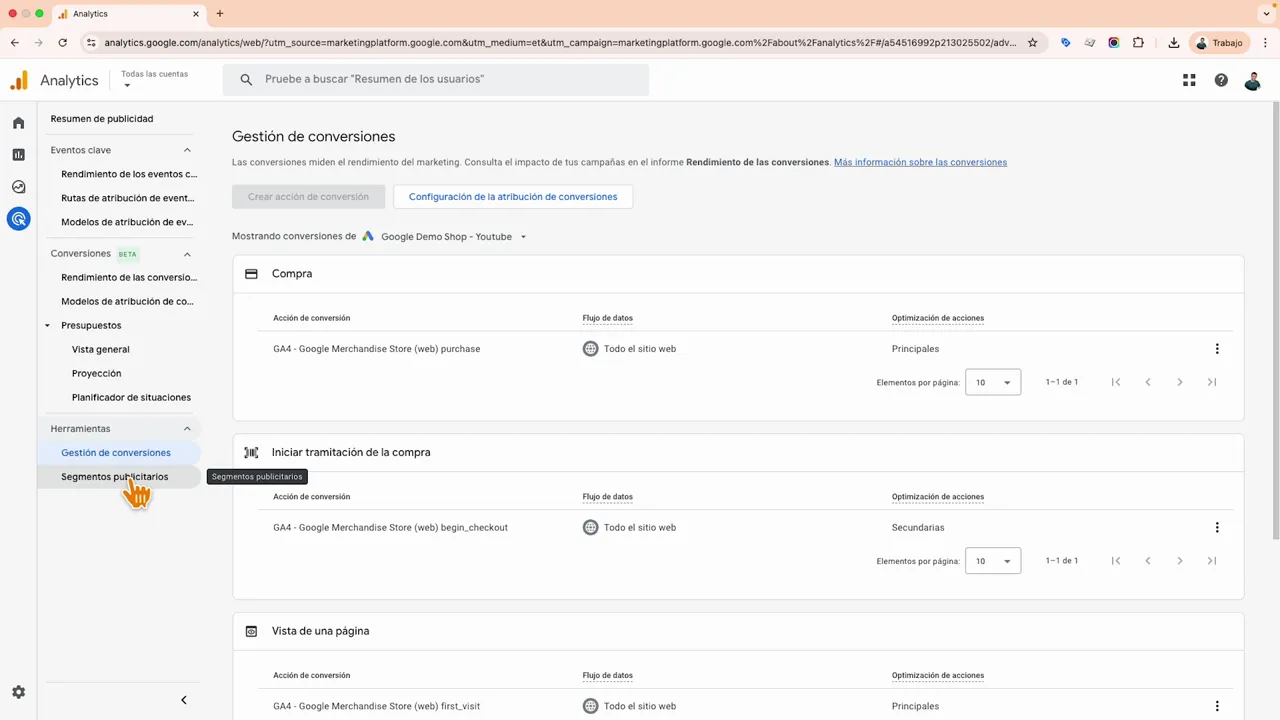Click the Compra credit card icon
1280x720 pixels.
click(x=251, y=273)
